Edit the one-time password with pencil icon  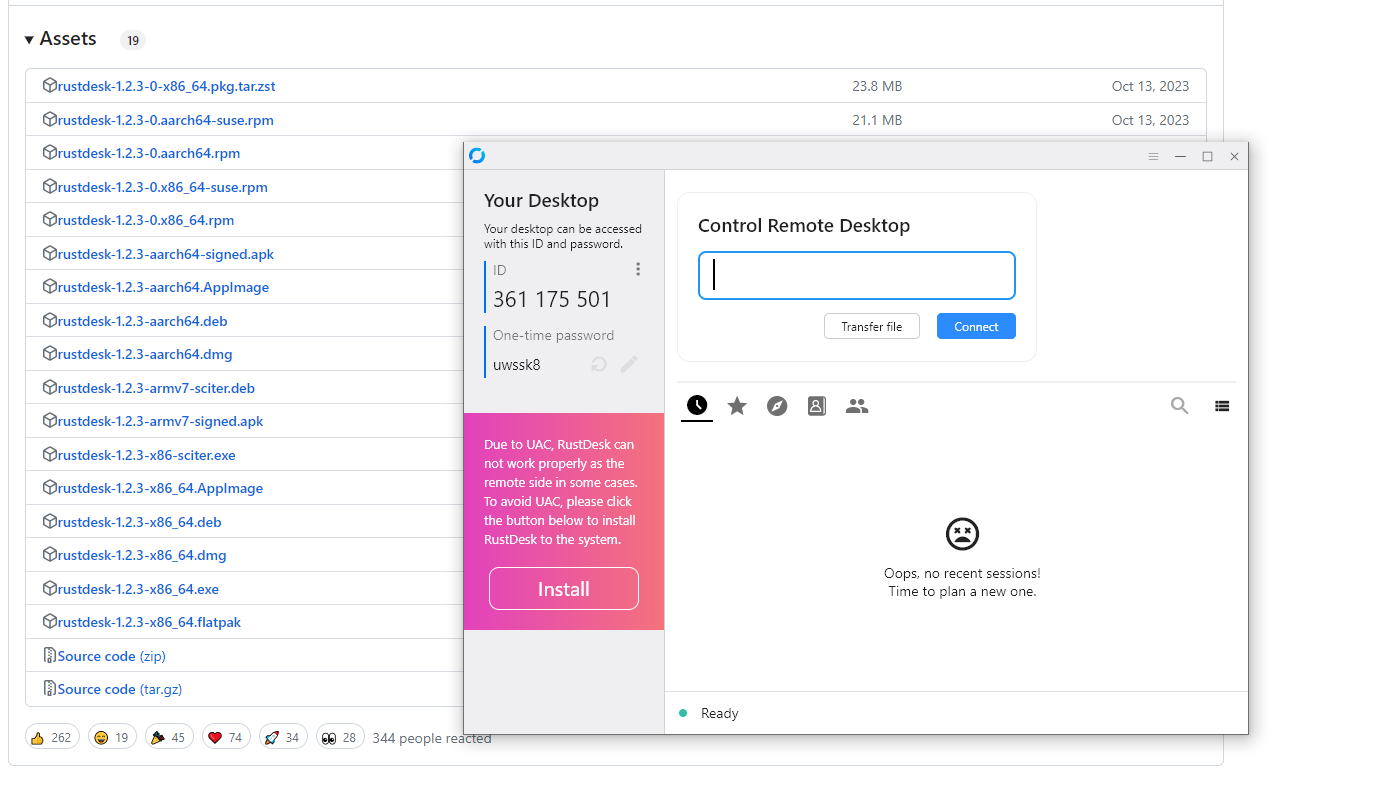point(629,364)
